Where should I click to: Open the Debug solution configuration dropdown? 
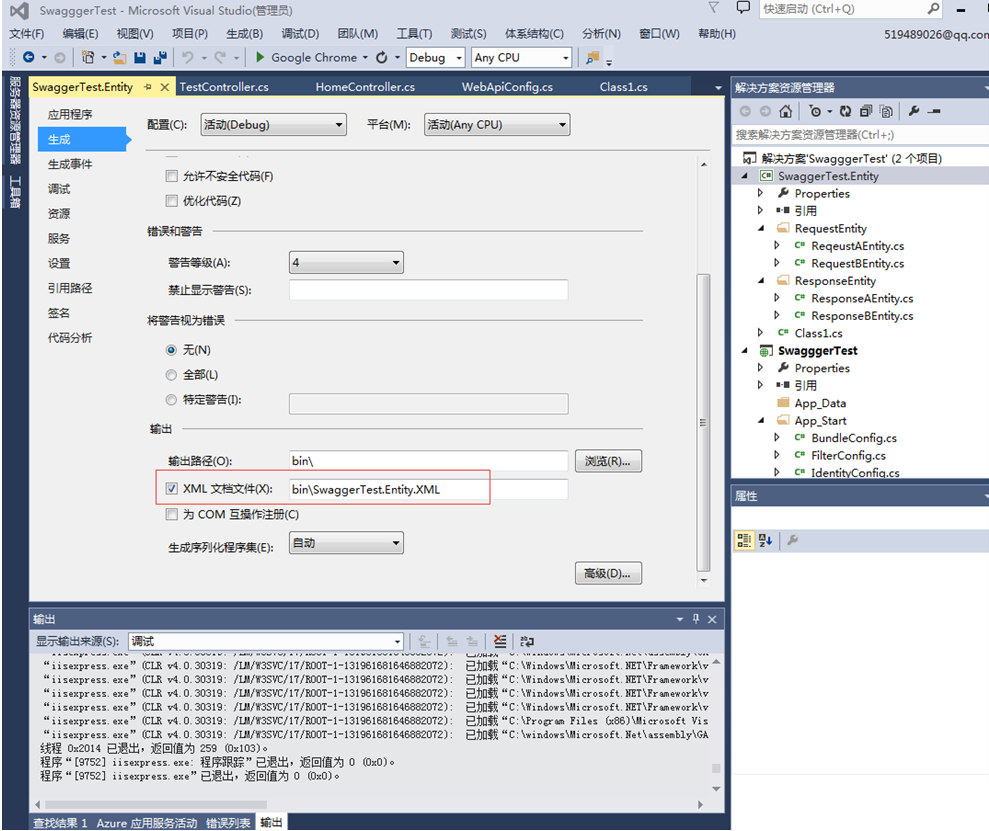[x=436, y=57]
